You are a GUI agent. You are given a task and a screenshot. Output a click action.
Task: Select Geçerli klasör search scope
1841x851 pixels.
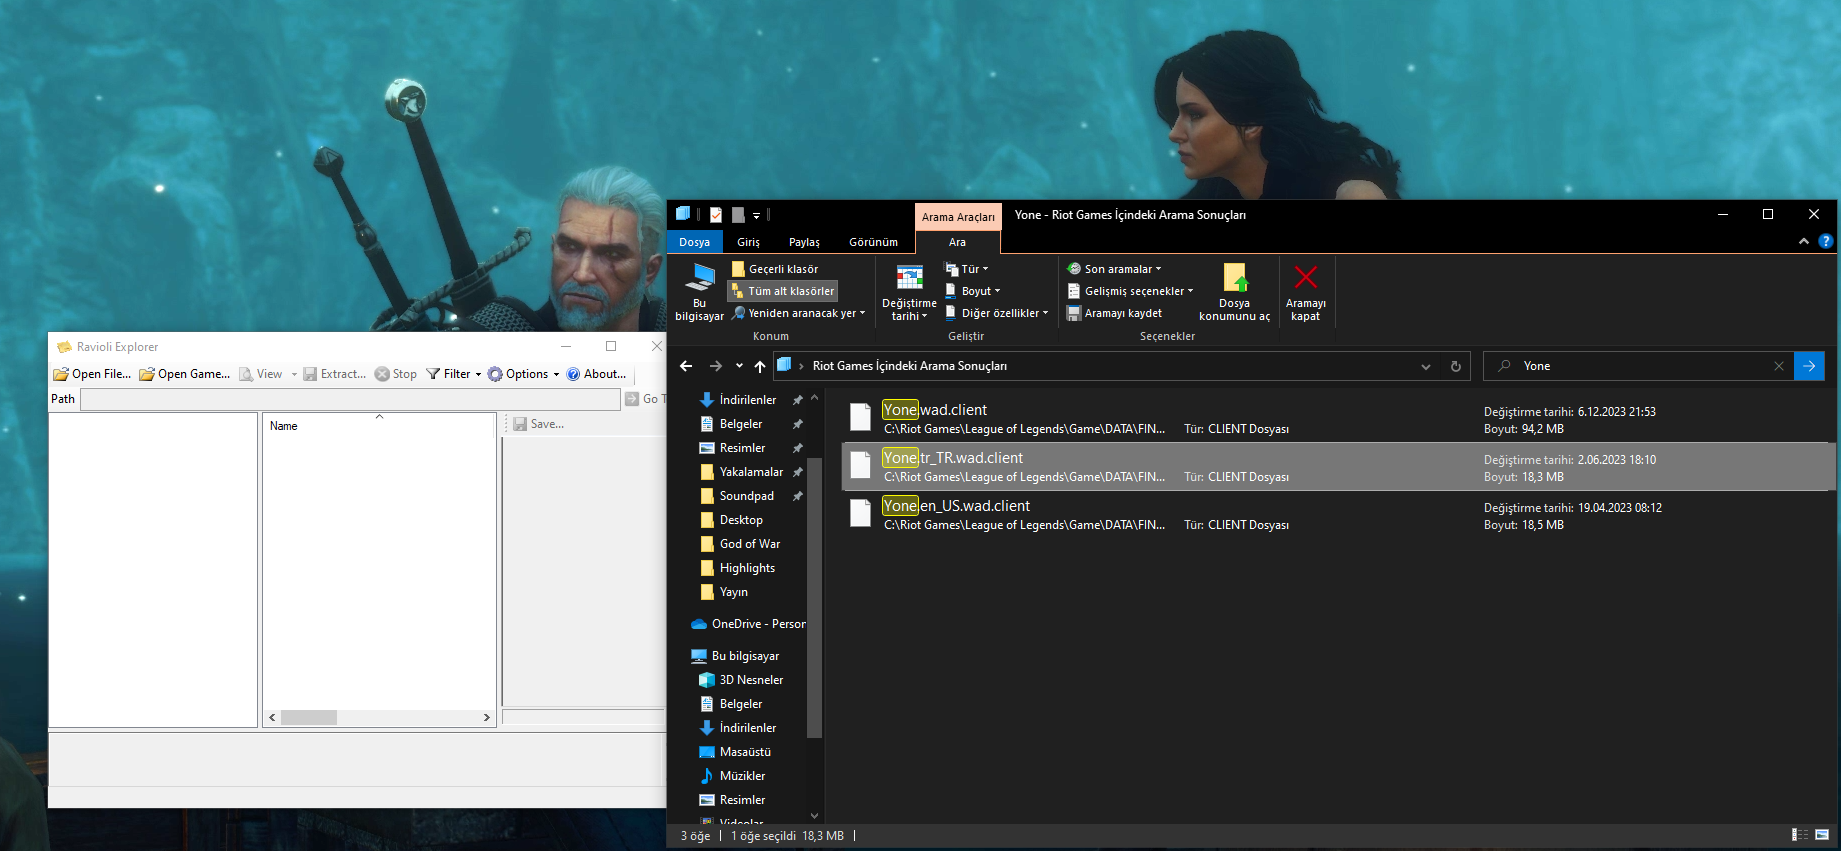click(775, 269)
